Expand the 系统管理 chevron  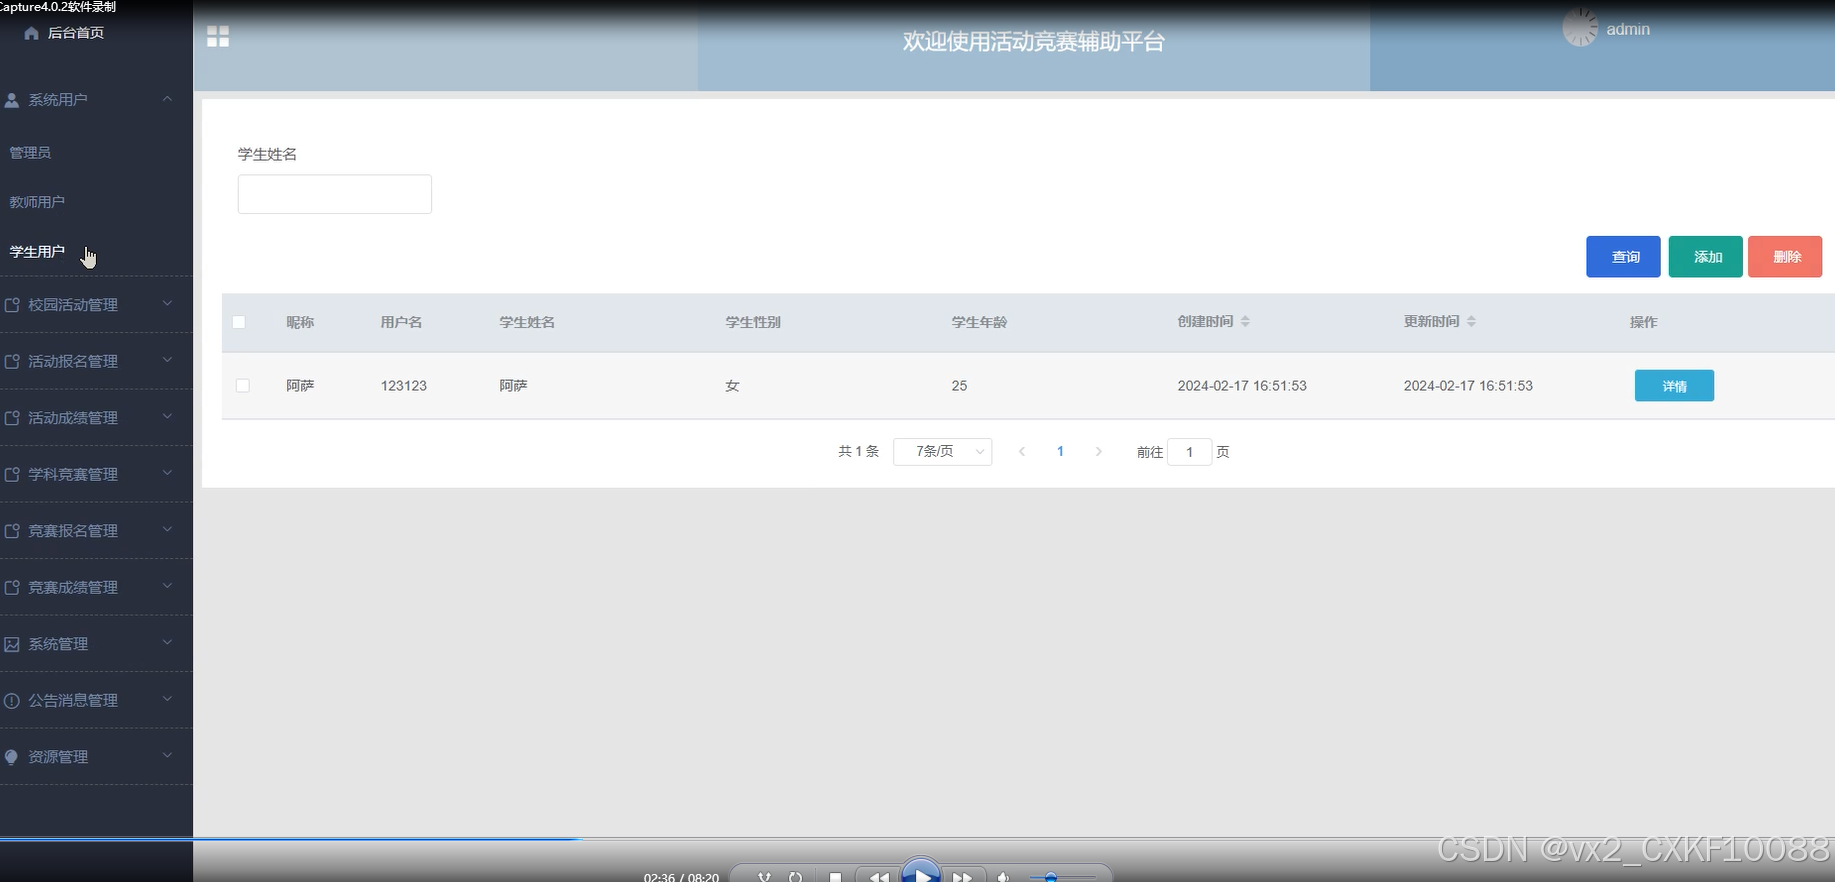click(167, 643)
